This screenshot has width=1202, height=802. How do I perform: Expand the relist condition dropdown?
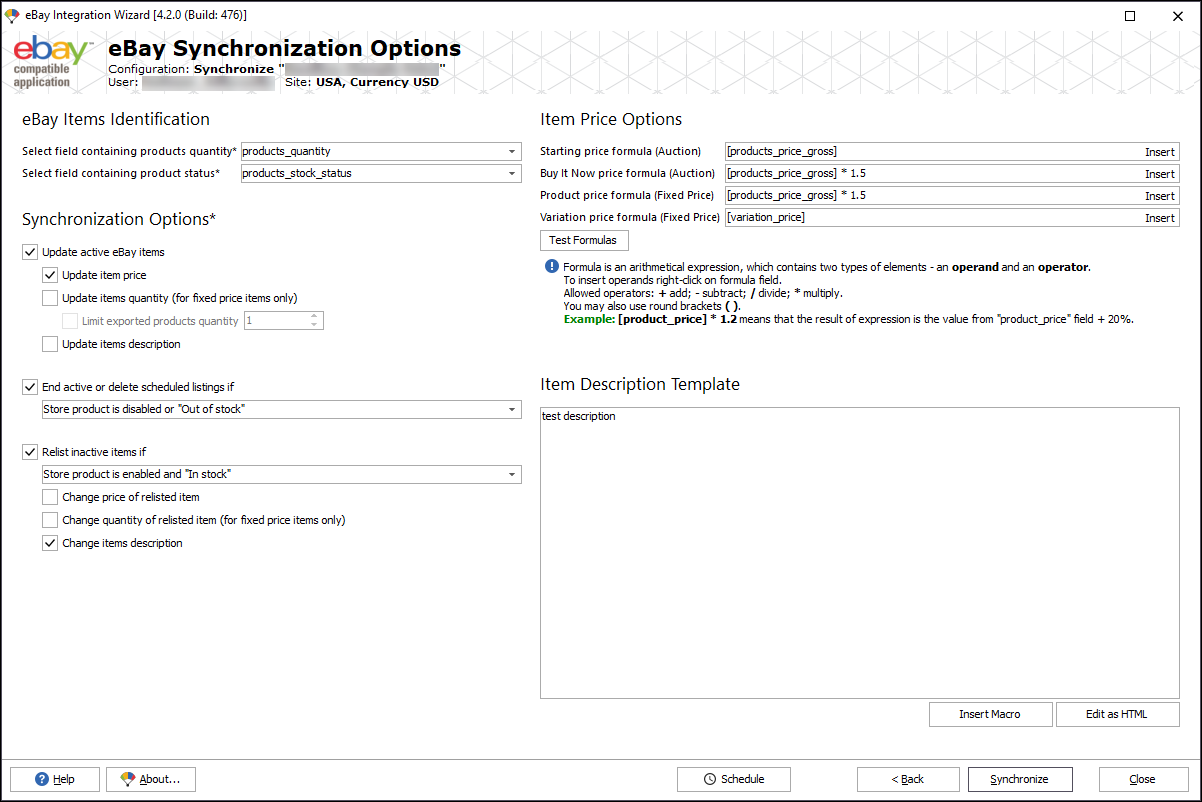click(x=512, y=474)
